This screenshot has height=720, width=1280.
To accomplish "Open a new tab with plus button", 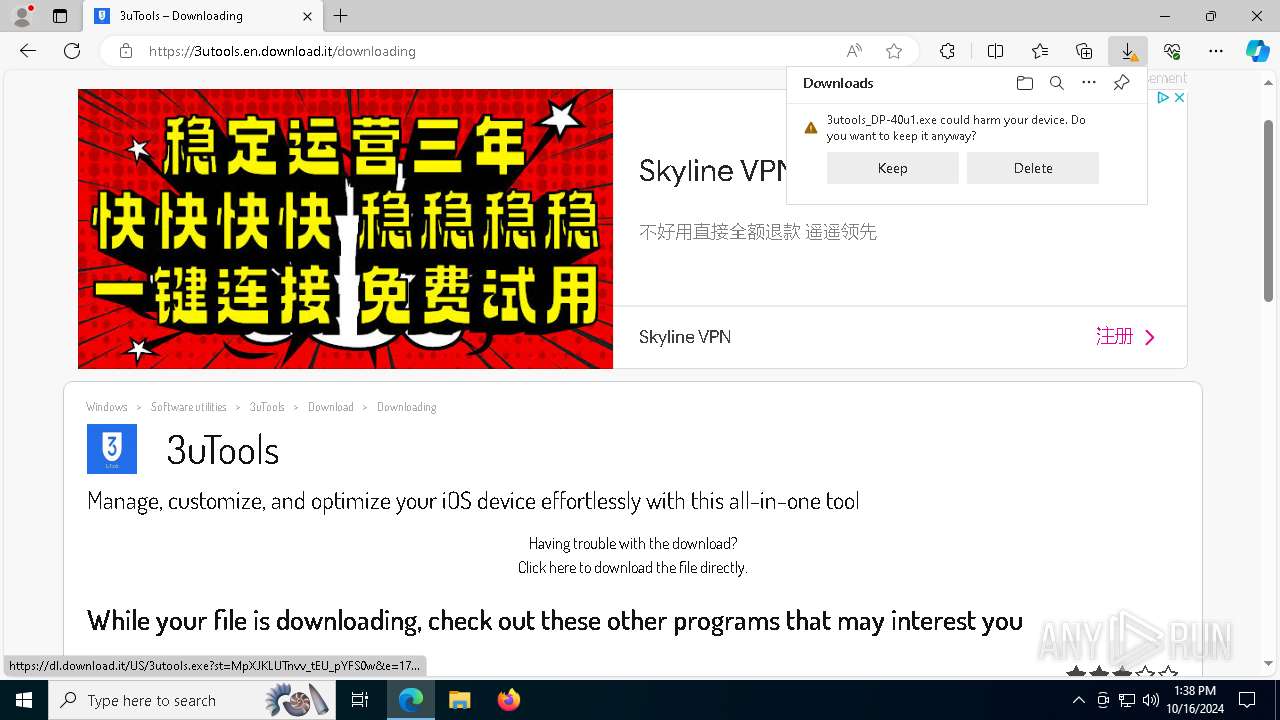I will tap(341, 16).
